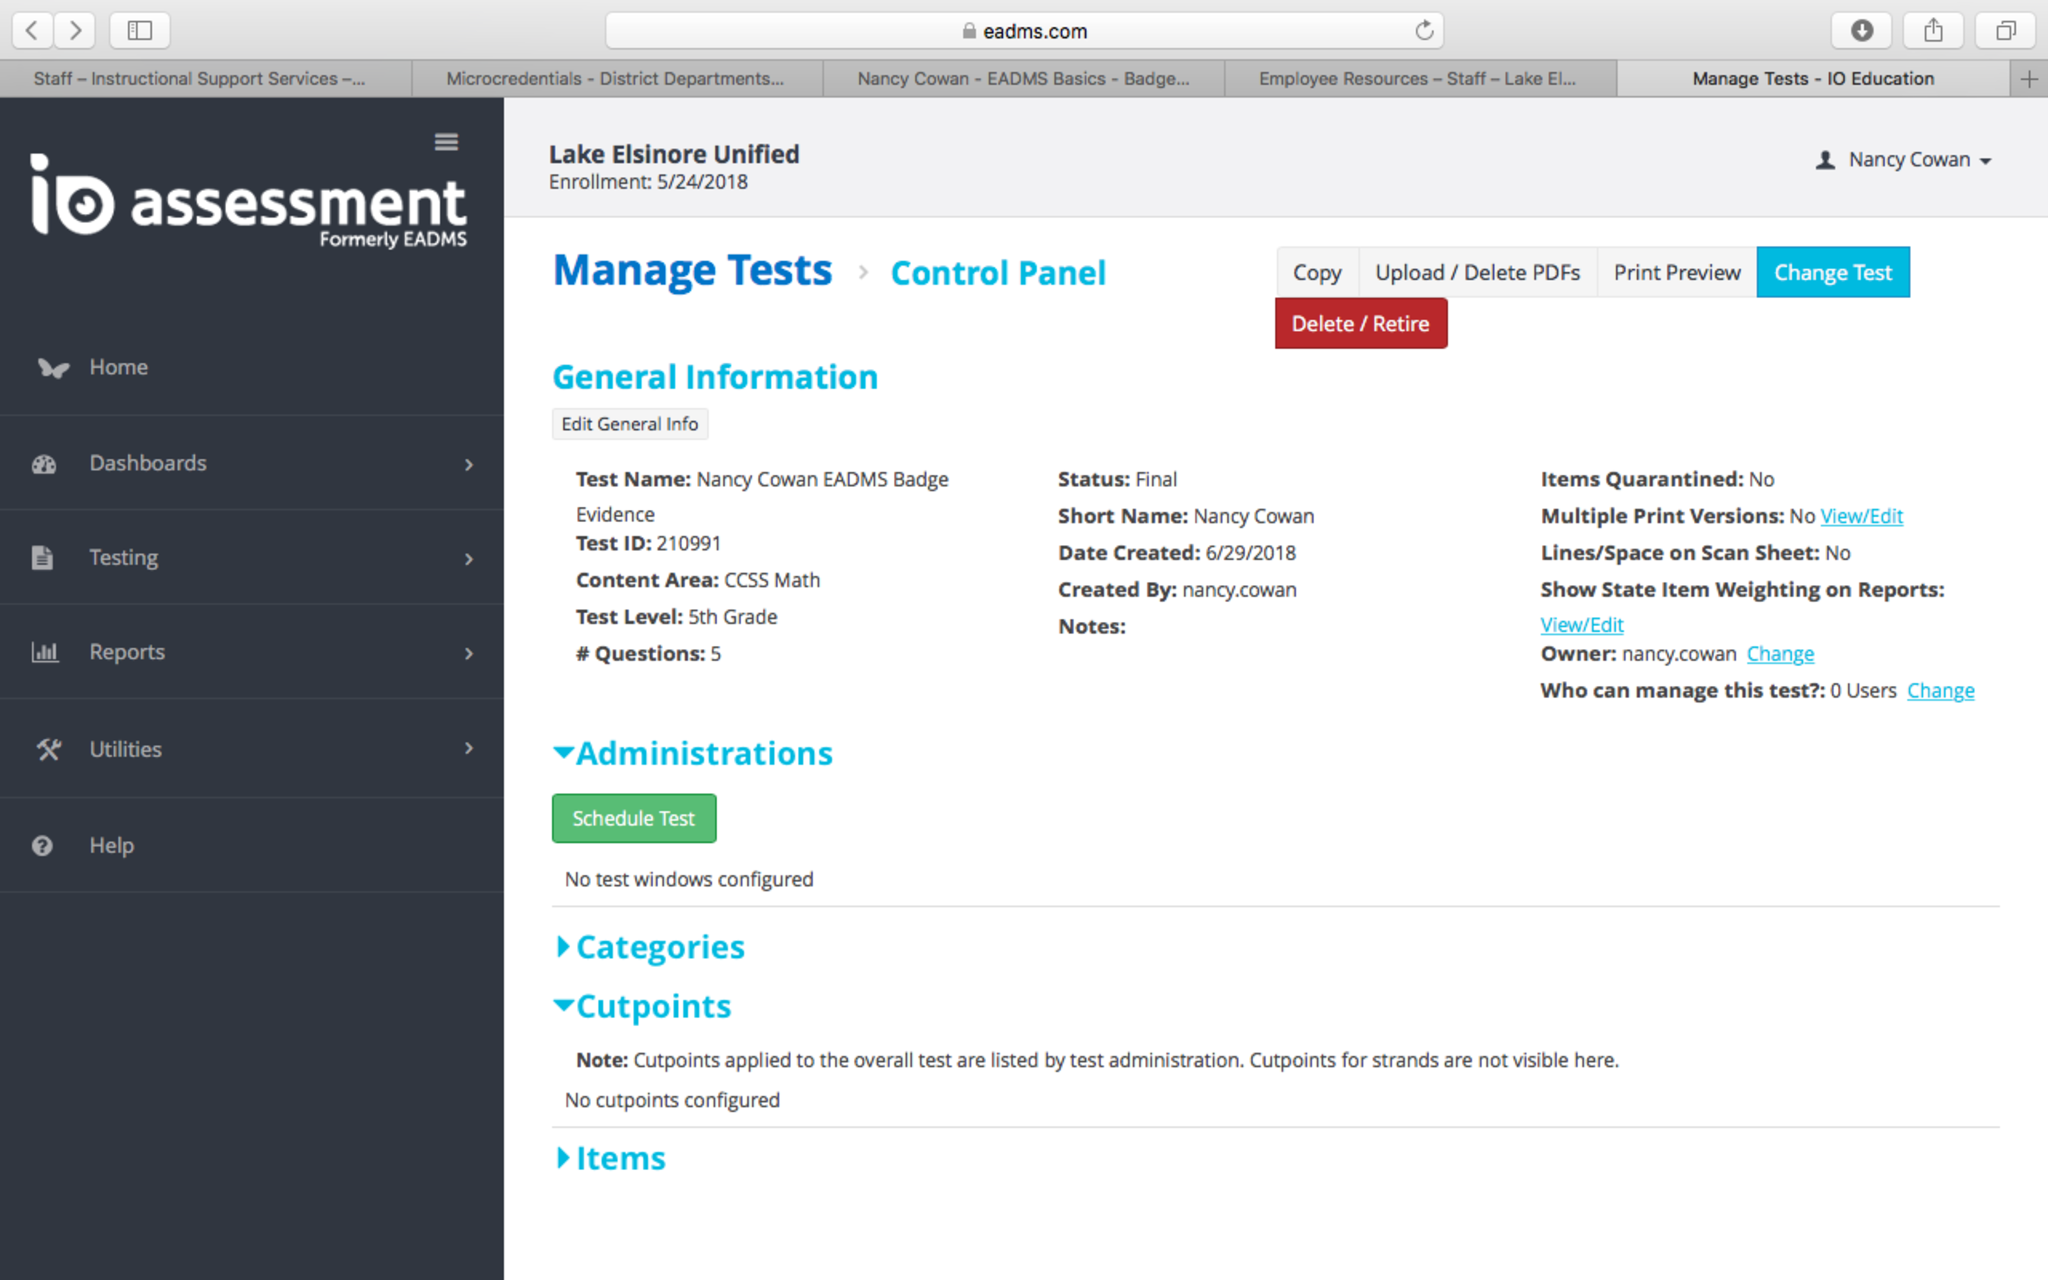
Task: Reload the page with the refresh icon
Action: pos(1424,31)
